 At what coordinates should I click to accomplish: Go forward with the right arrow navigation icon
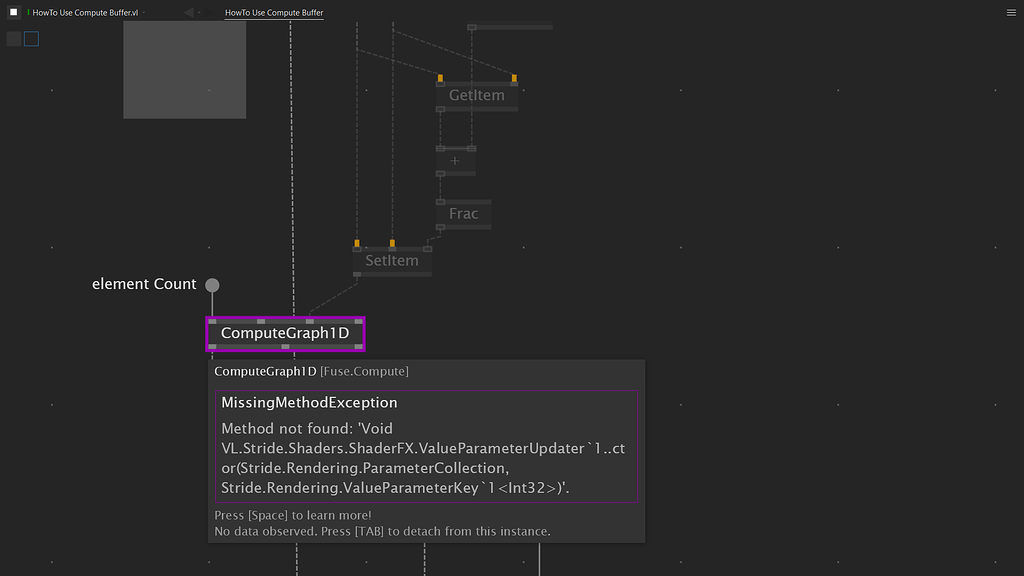point(207,12)
